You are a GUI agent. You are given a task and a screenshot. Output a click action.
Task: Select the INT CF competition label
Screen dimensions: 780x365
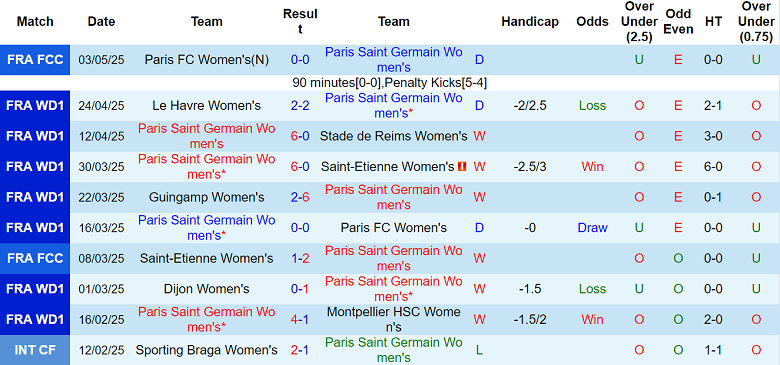35,350
